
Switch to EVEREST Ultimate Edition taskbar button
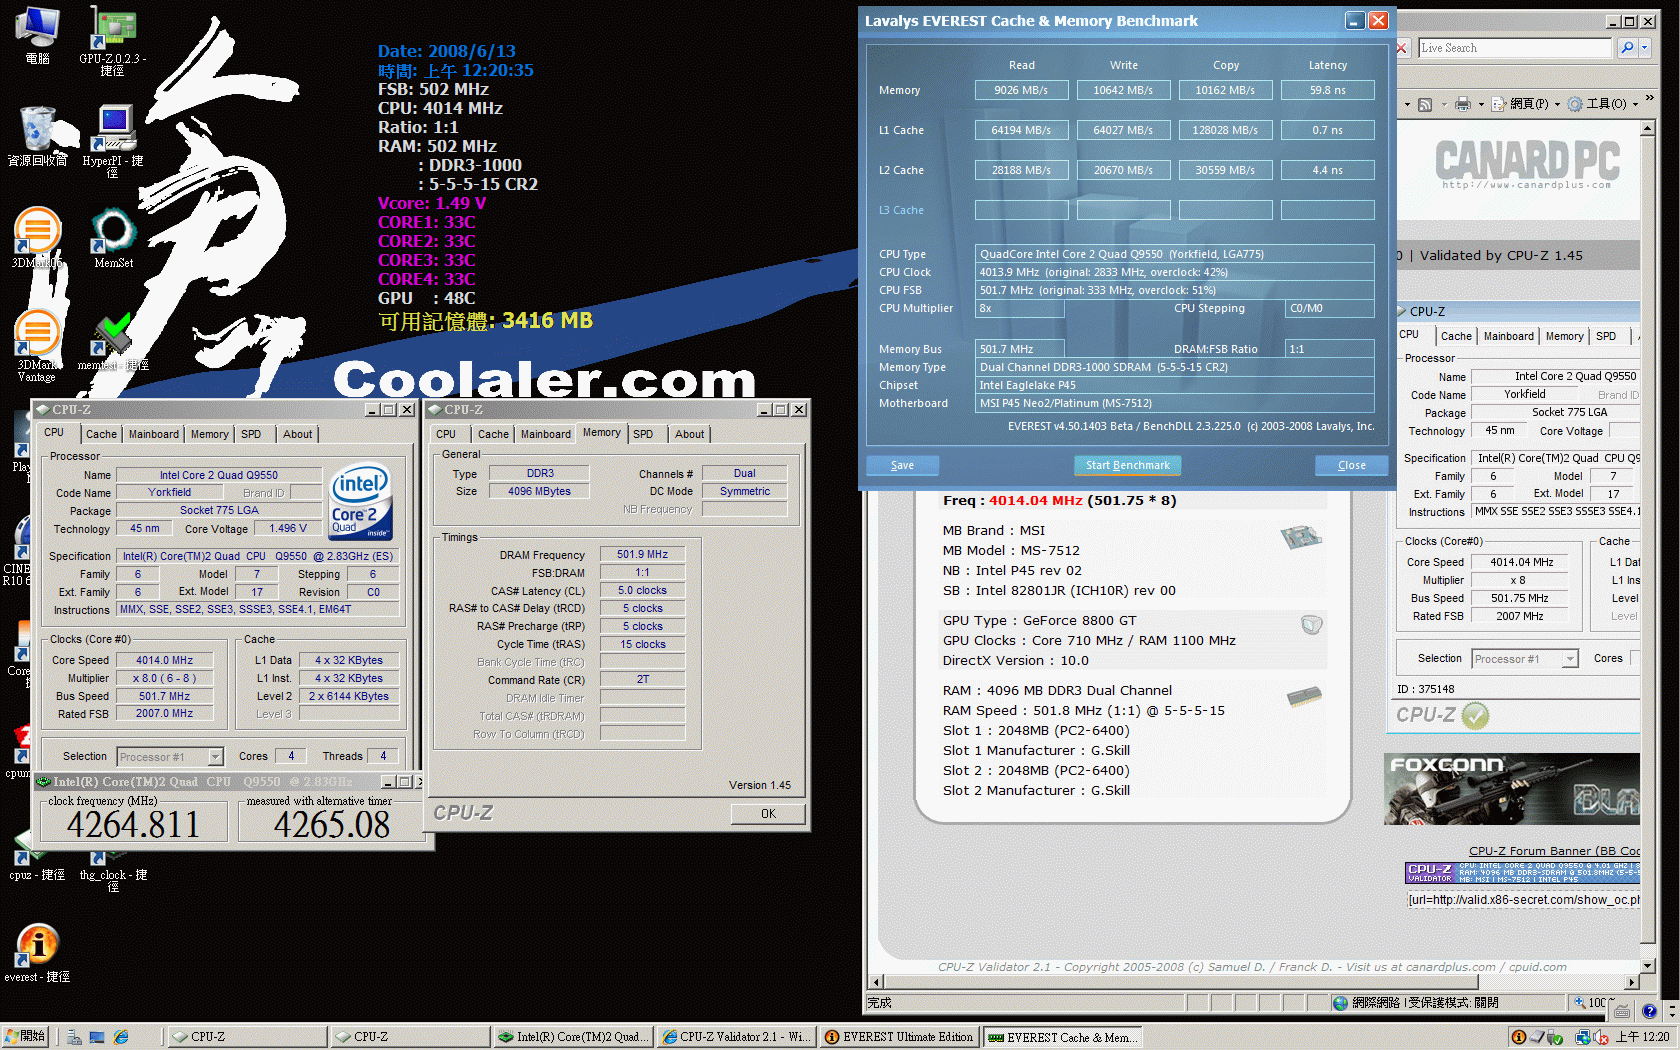coord(899,1037)
